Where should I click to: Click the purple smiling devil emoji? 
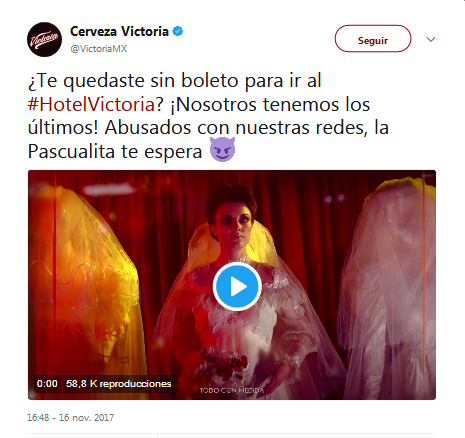[222, 149]
